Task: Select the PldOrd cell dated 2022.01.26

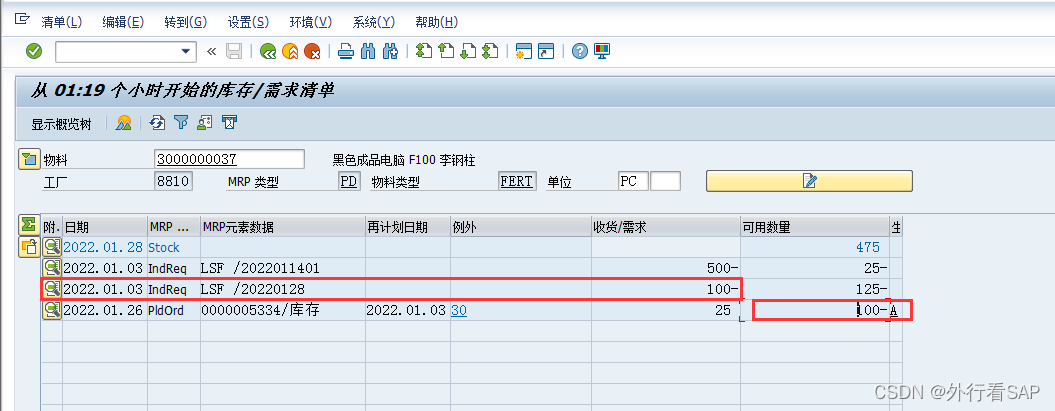Action: (105, 310)
